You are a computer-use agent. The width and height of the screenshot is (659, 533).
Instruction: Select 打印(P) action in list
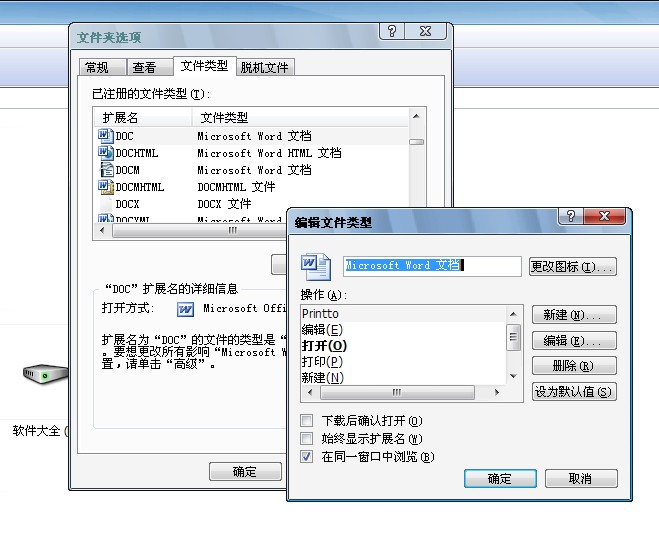403,362
